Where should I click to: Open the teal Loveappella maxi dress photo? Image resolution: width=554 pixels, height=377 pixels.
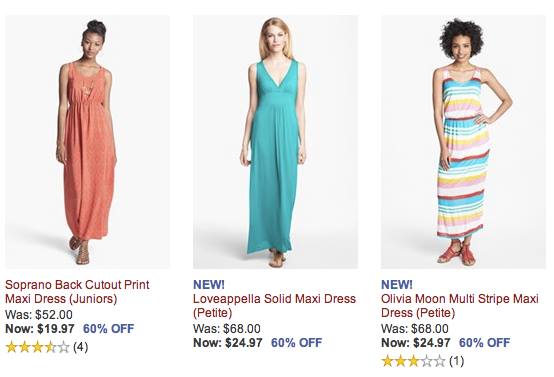point(275,142)
